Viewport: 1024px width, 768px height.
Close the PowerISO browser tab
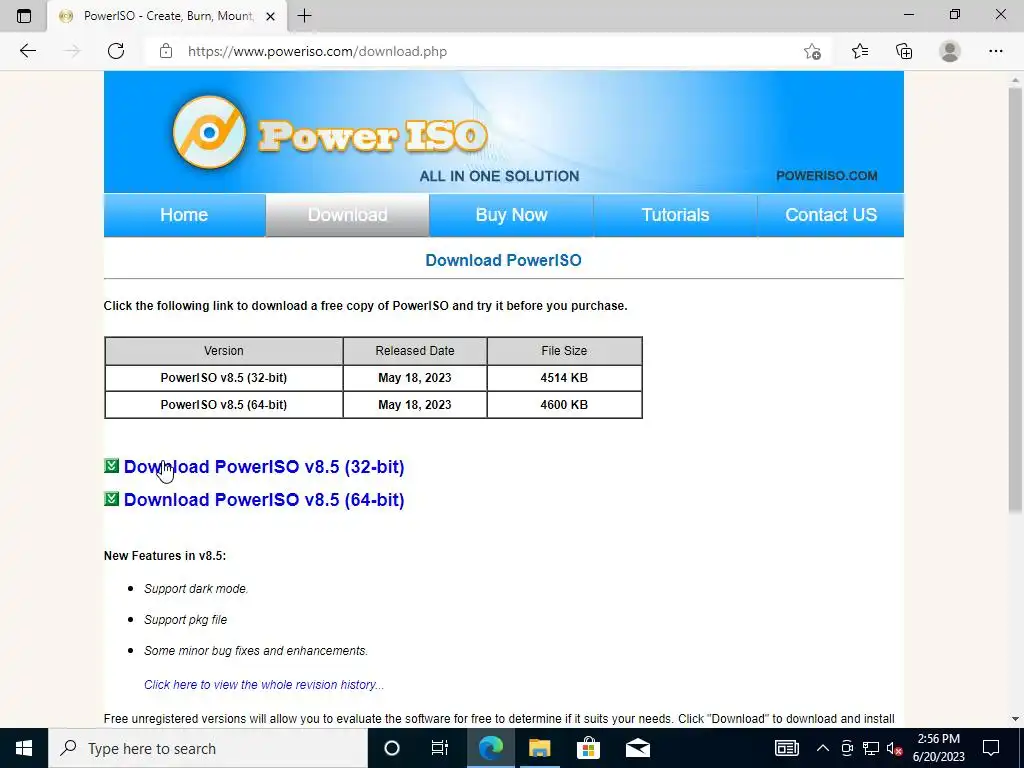[270, 16]
